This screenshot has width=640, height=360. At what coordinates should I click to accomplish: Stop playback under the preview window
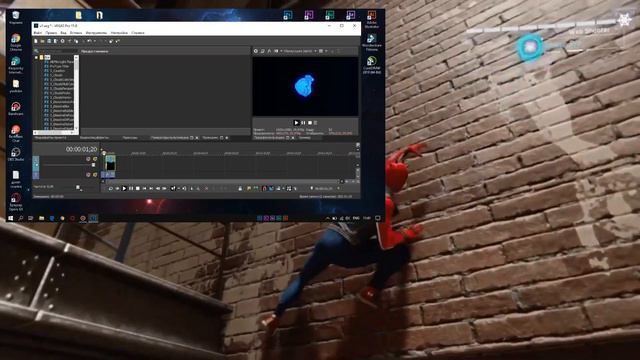click(310, 122)
